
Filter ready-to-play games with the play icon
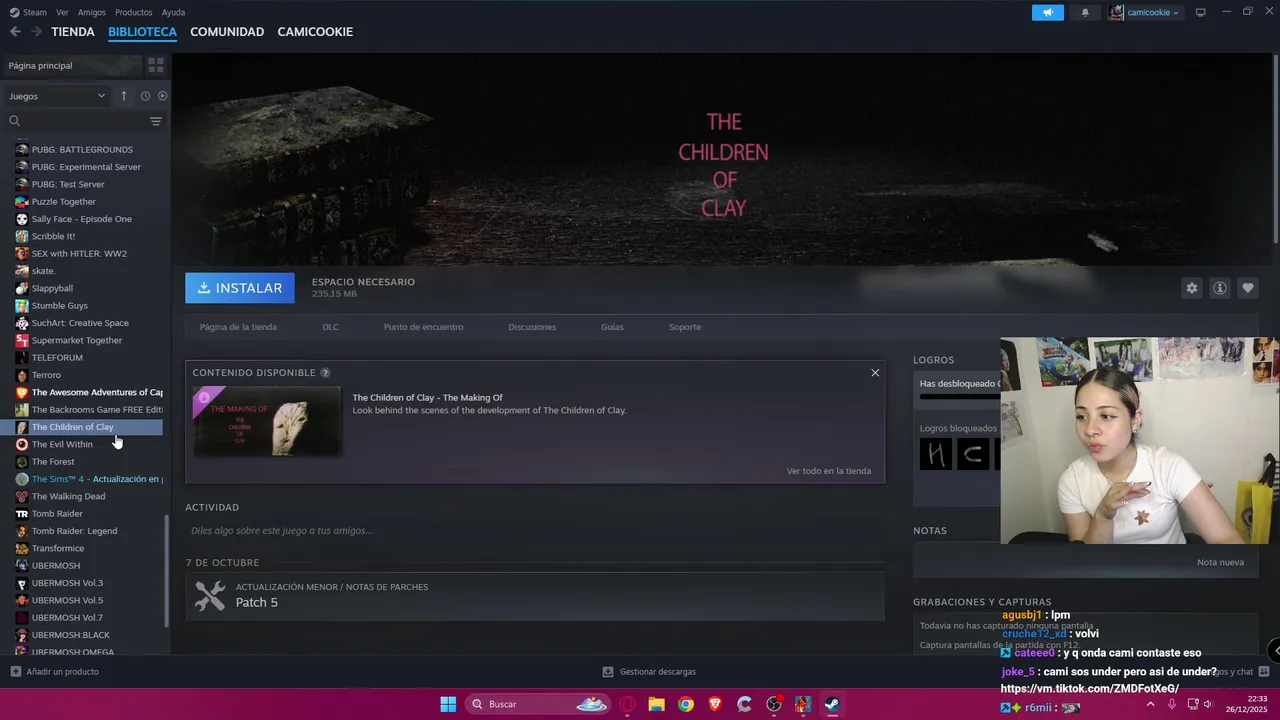pyautogui.click(x=162, y=96)
